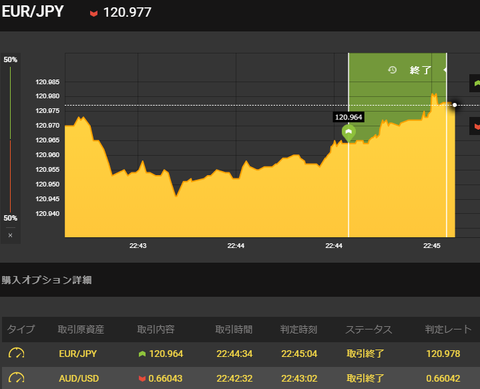Click the ステータス column header
480x389 pixels.
[x=369, y=329]
